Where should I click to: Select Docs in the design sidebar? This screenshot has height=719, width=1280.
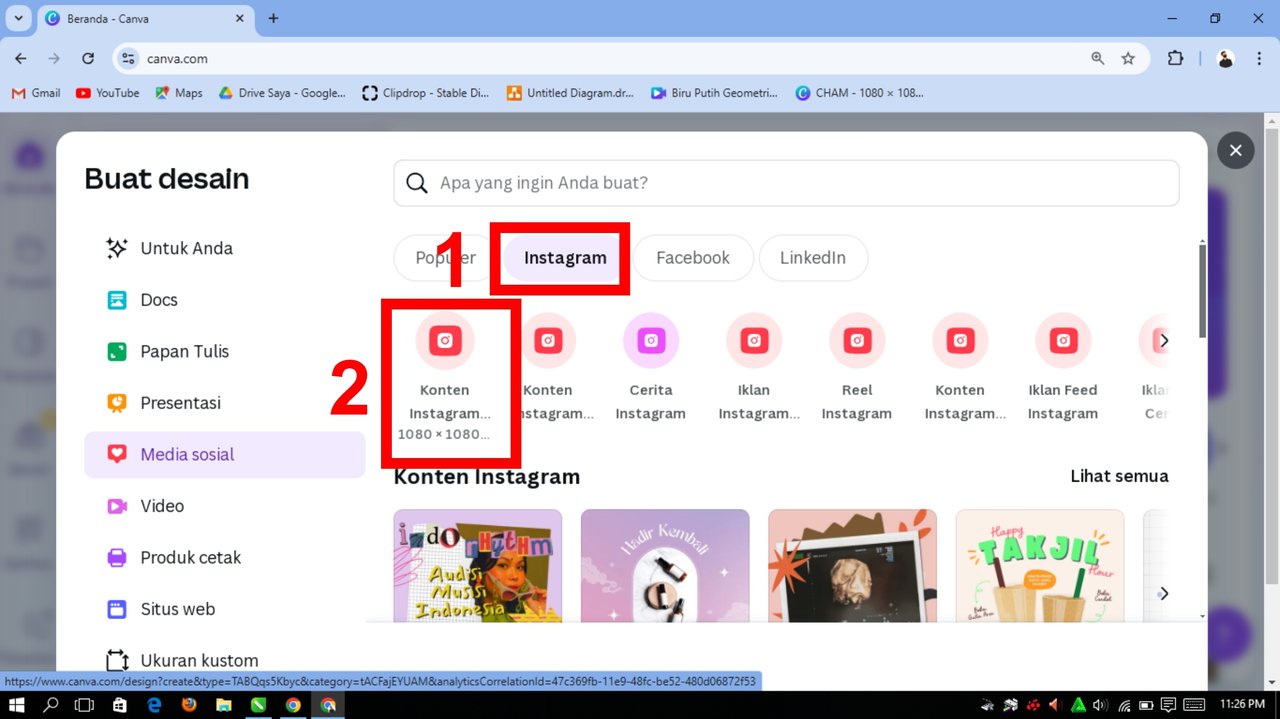224,300
